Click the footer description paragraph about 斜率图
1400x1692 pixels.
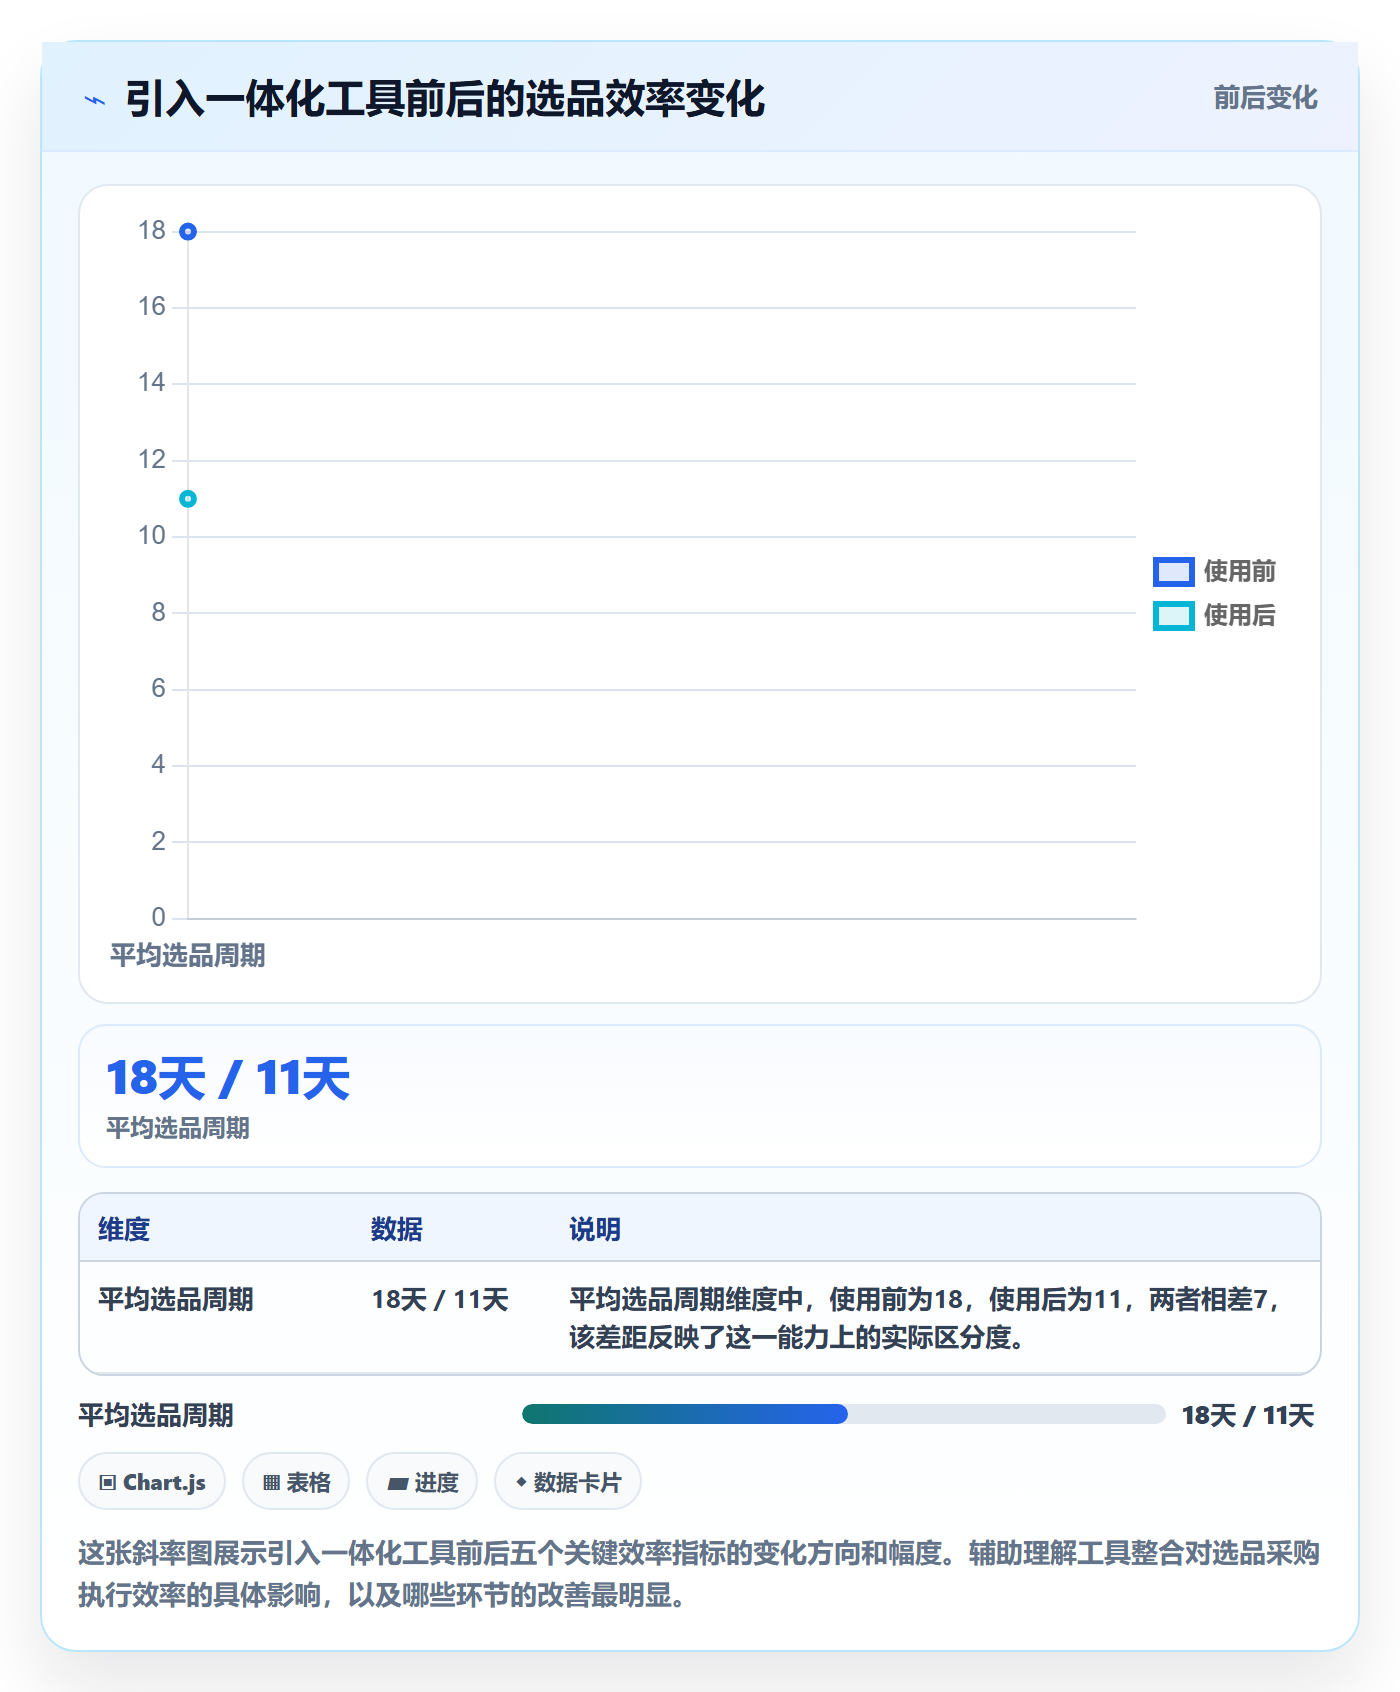coord(699,1574)
